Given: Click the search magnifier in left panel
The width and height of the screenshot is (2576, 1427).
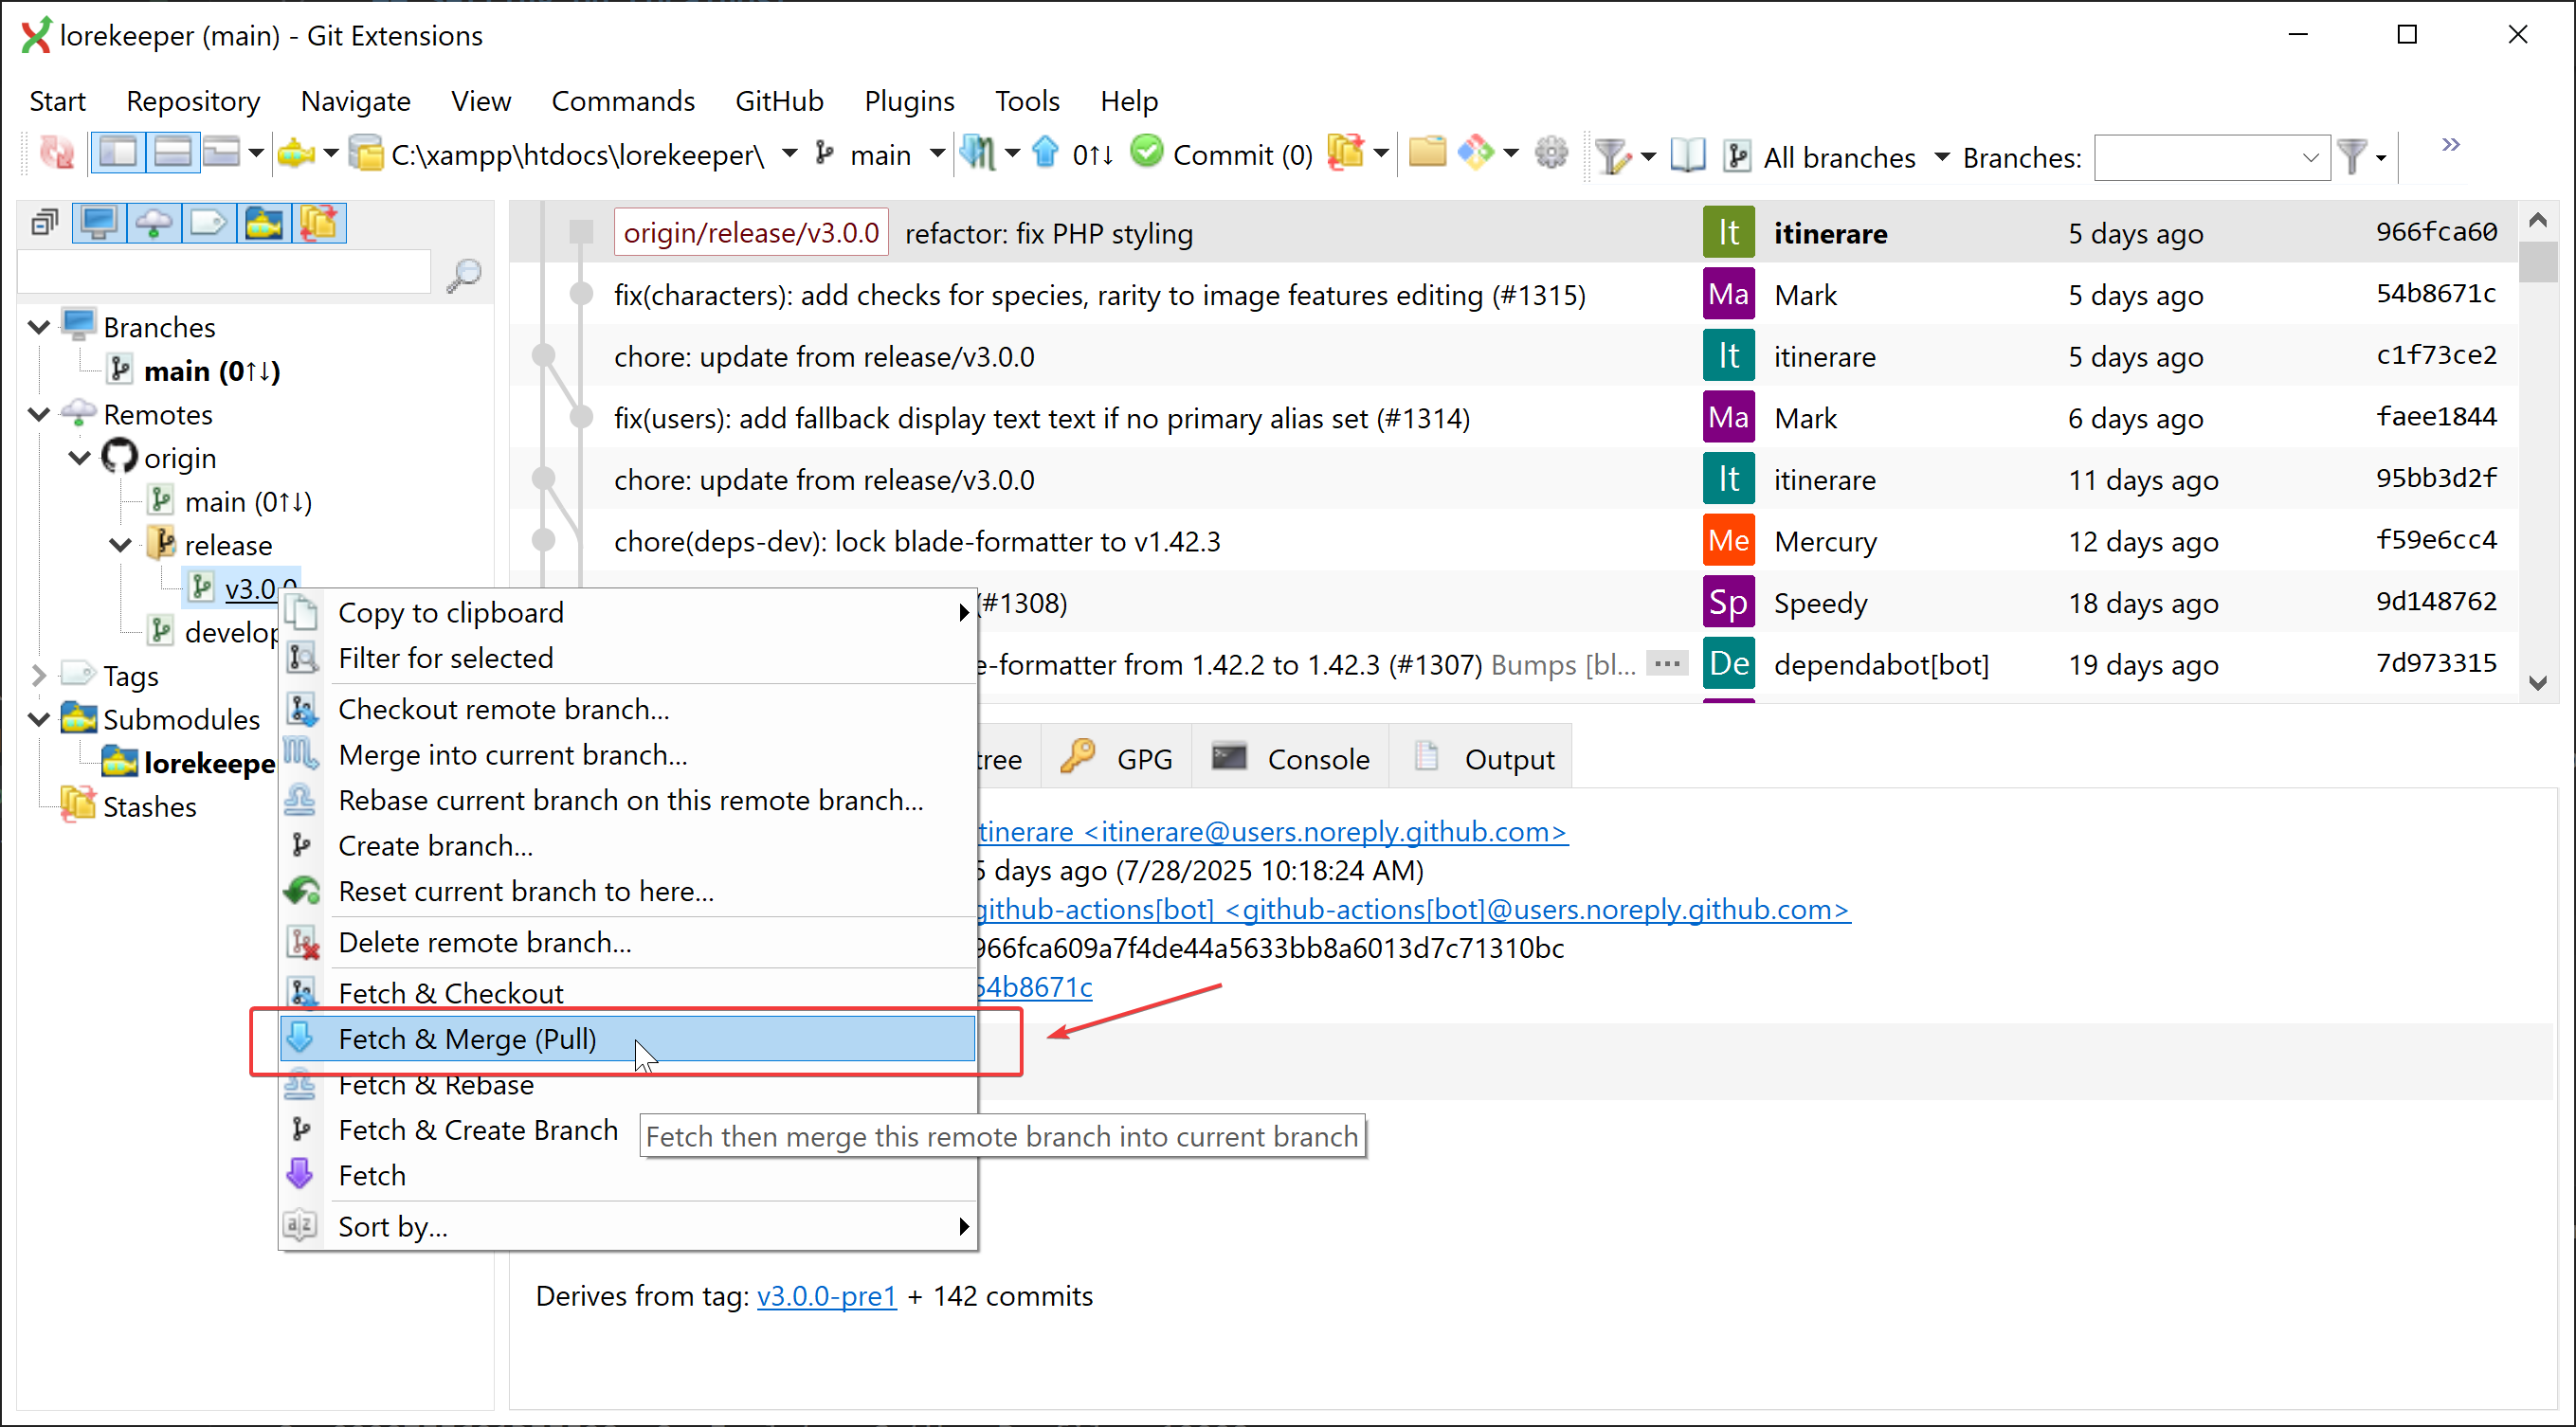Looking at the screenshot, I should (x=463, y=275).
